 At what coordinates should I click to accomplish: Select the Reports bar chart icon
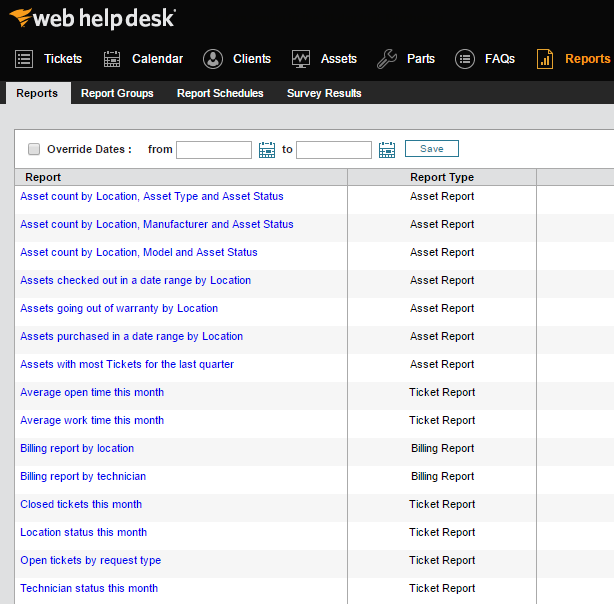pos(545,59)
